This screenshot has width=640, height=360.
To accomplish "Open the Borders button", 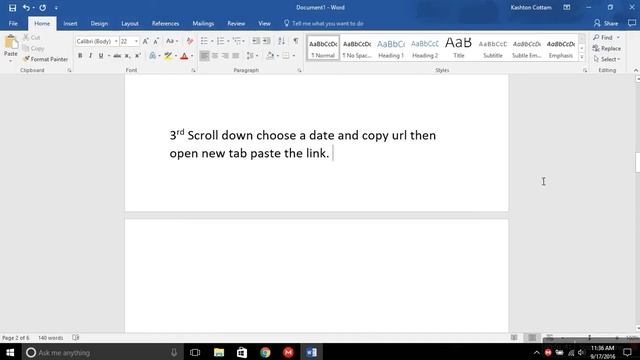I will 286,56.
